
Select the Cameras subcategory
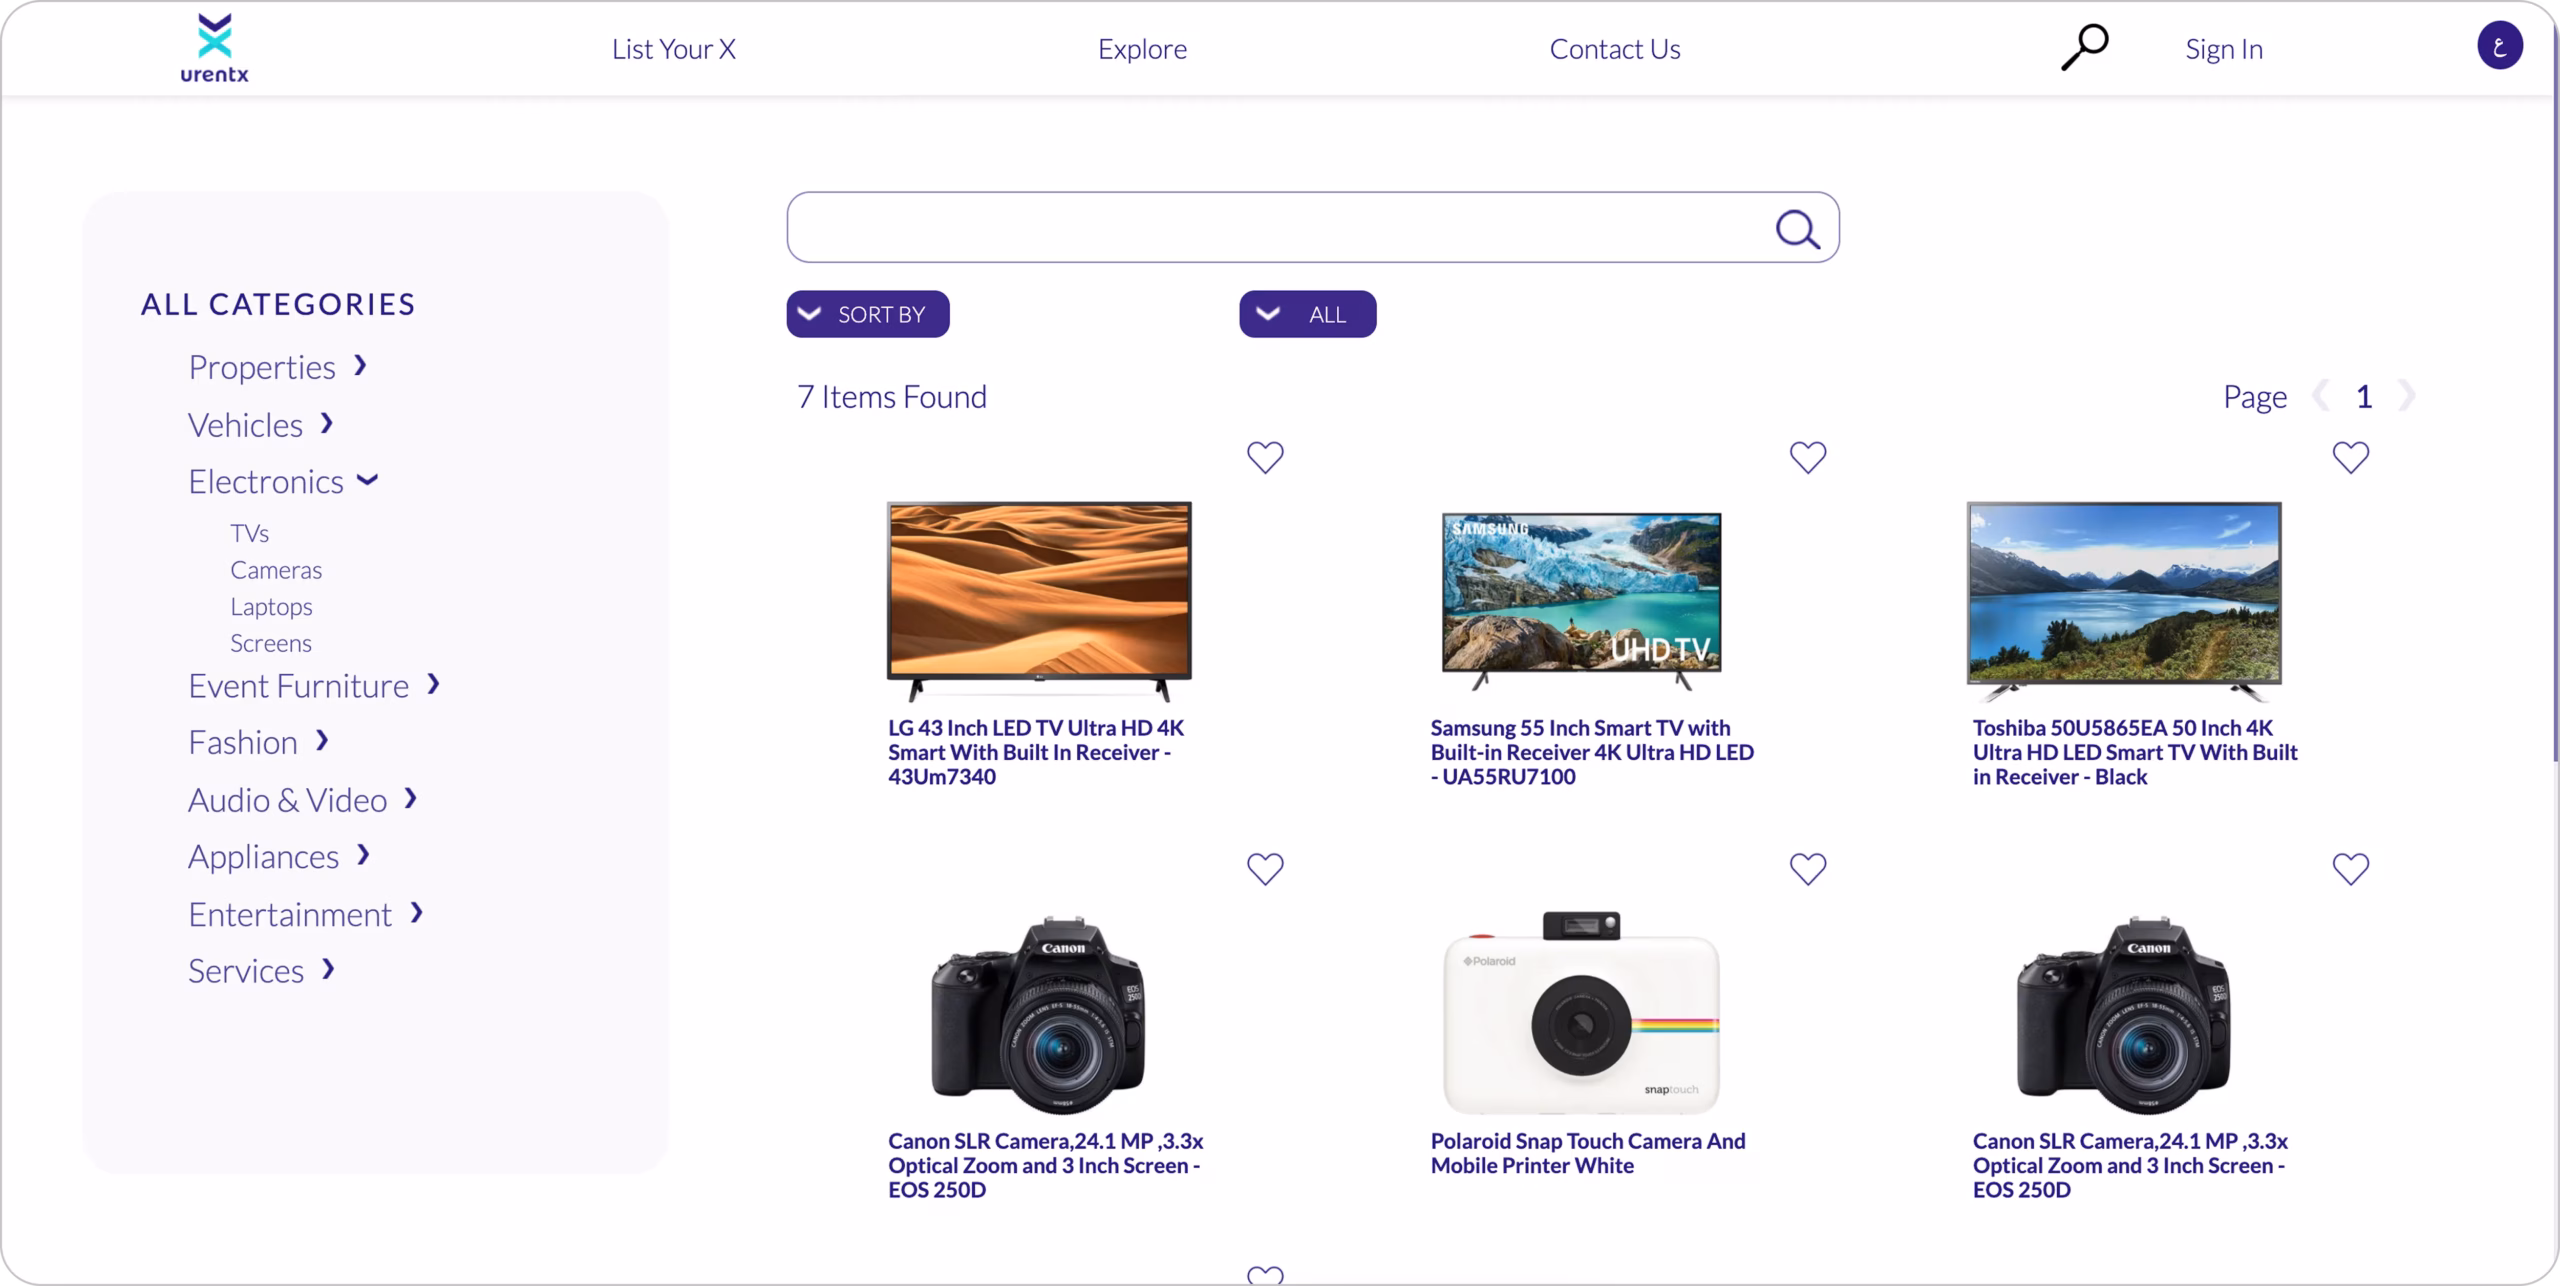[x=276, y=570]
